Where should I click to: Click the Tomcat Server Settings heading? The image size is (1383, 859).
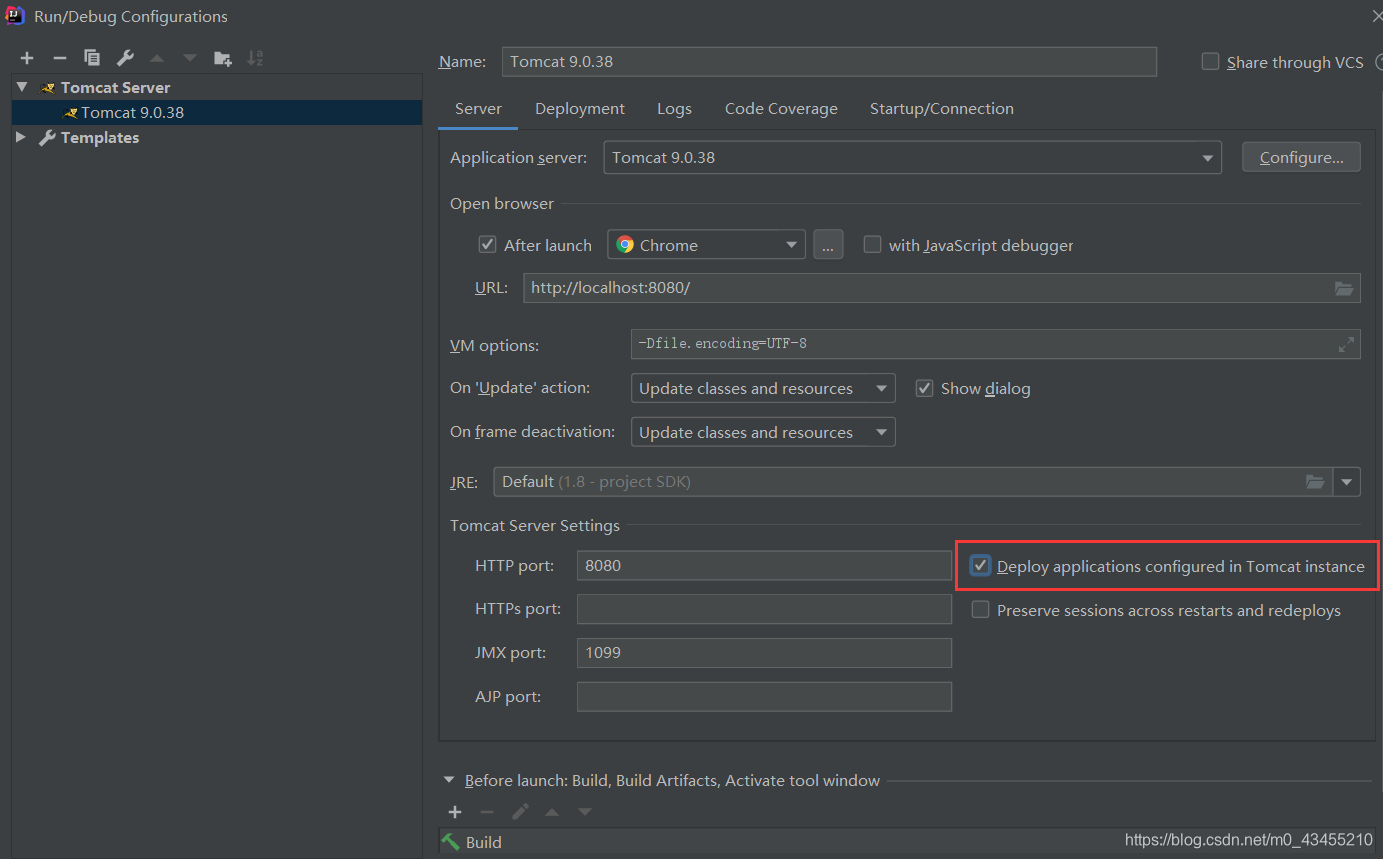click(x=535, y=526)
